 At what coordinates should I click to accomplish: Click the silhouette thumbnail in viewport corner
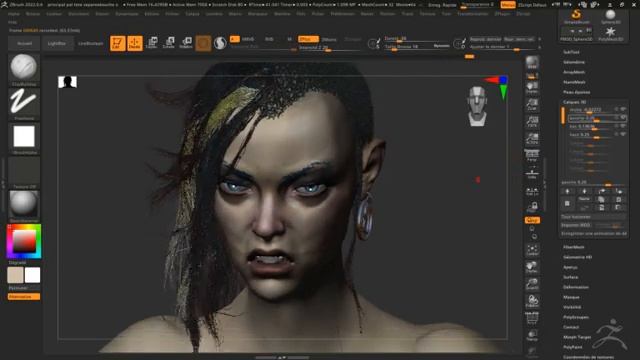point(67,82)
